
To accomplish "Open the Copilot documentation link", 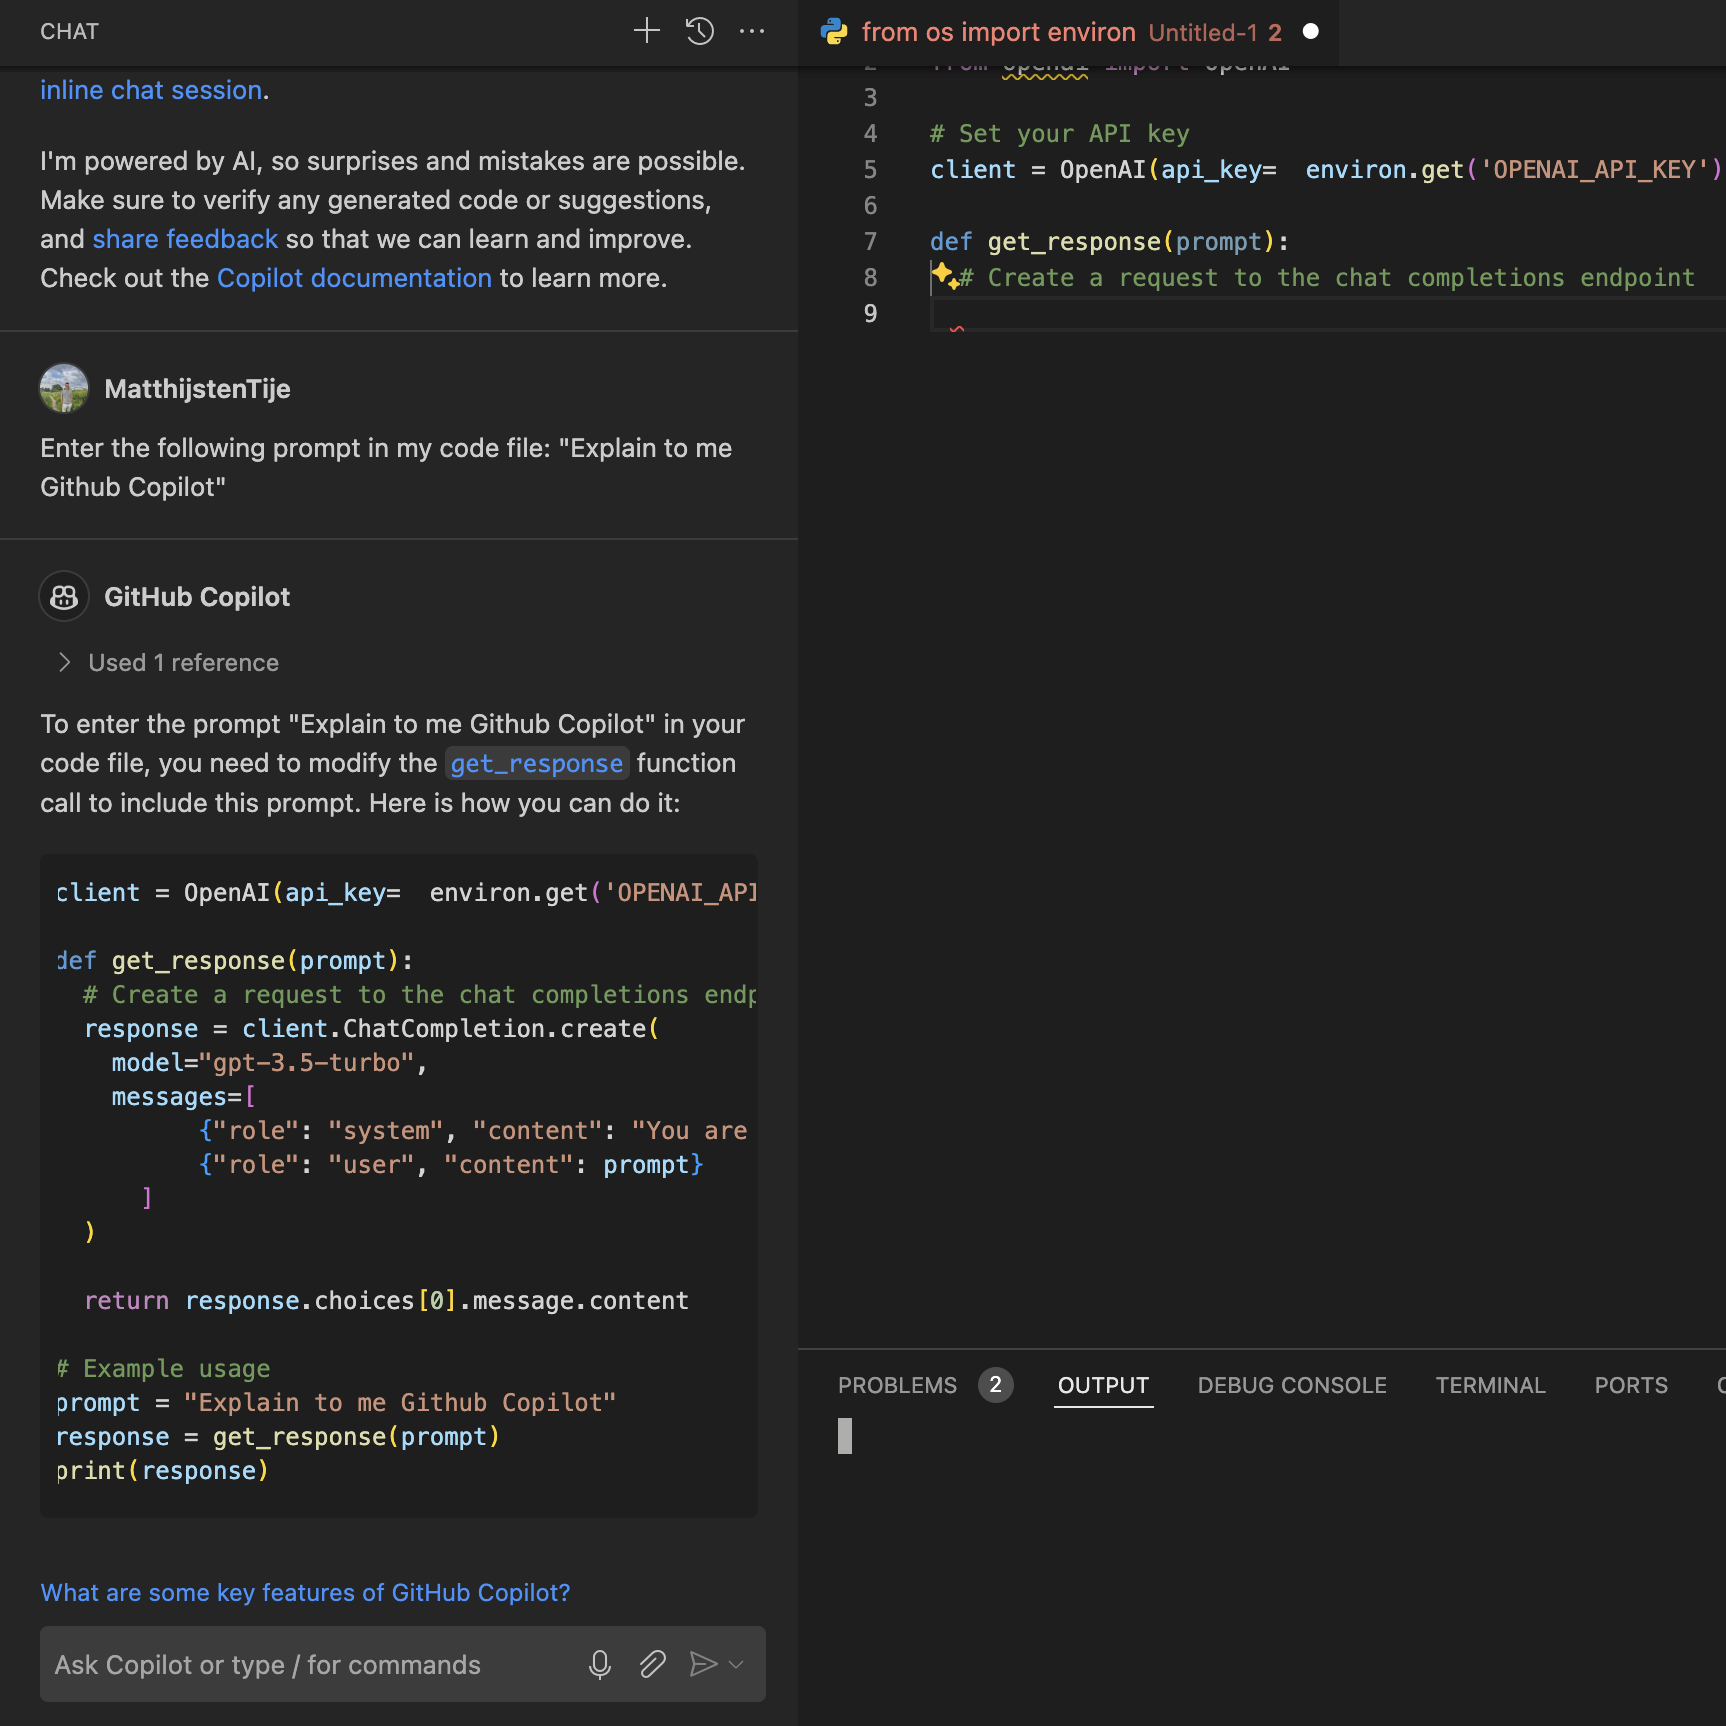I will [x=354, y=277].
